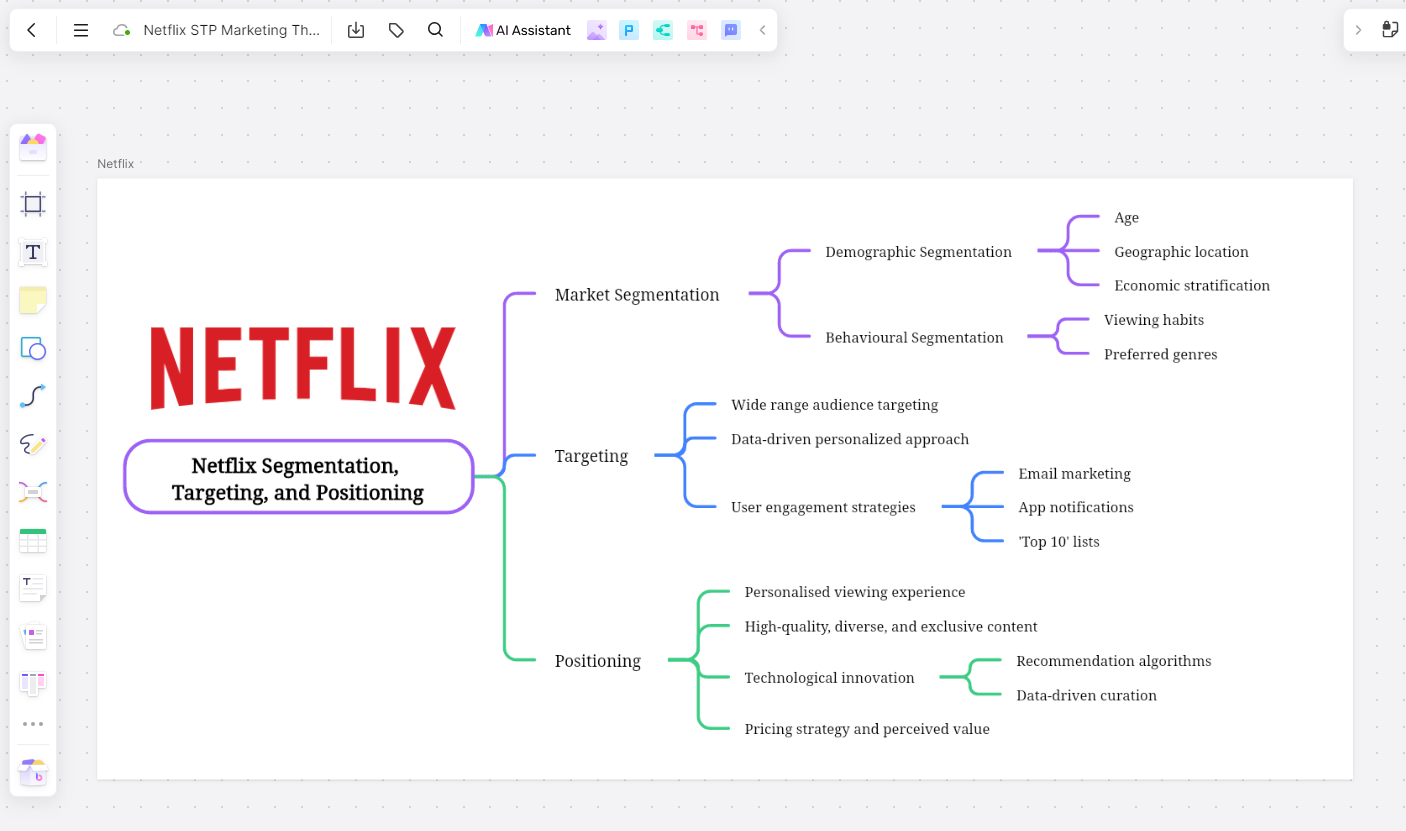Click the Netflix logo image
This screenshot has height=831, width=1406.
[303, 368]
